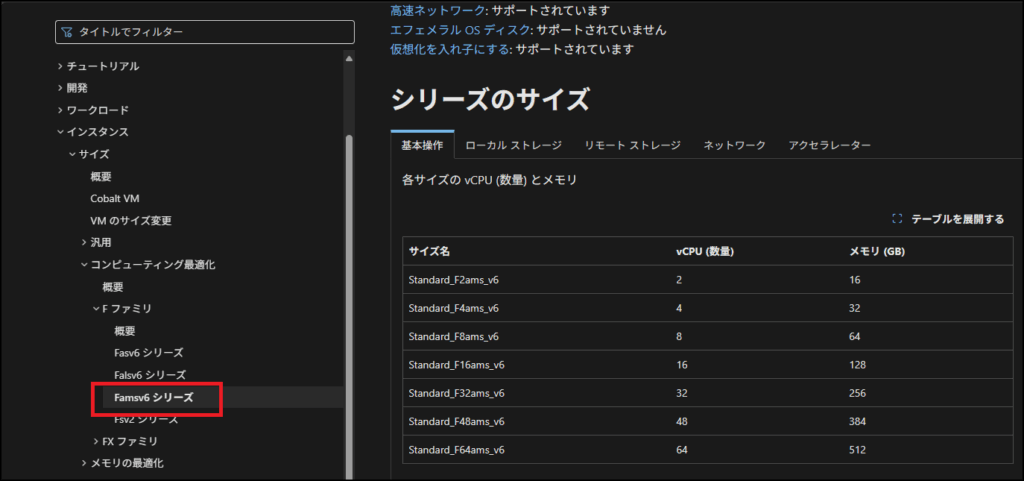Viewport: 1024px width, 481px height.
Task: Focus the タイトルでフィルター input field
Action: (x=205, y=32)
